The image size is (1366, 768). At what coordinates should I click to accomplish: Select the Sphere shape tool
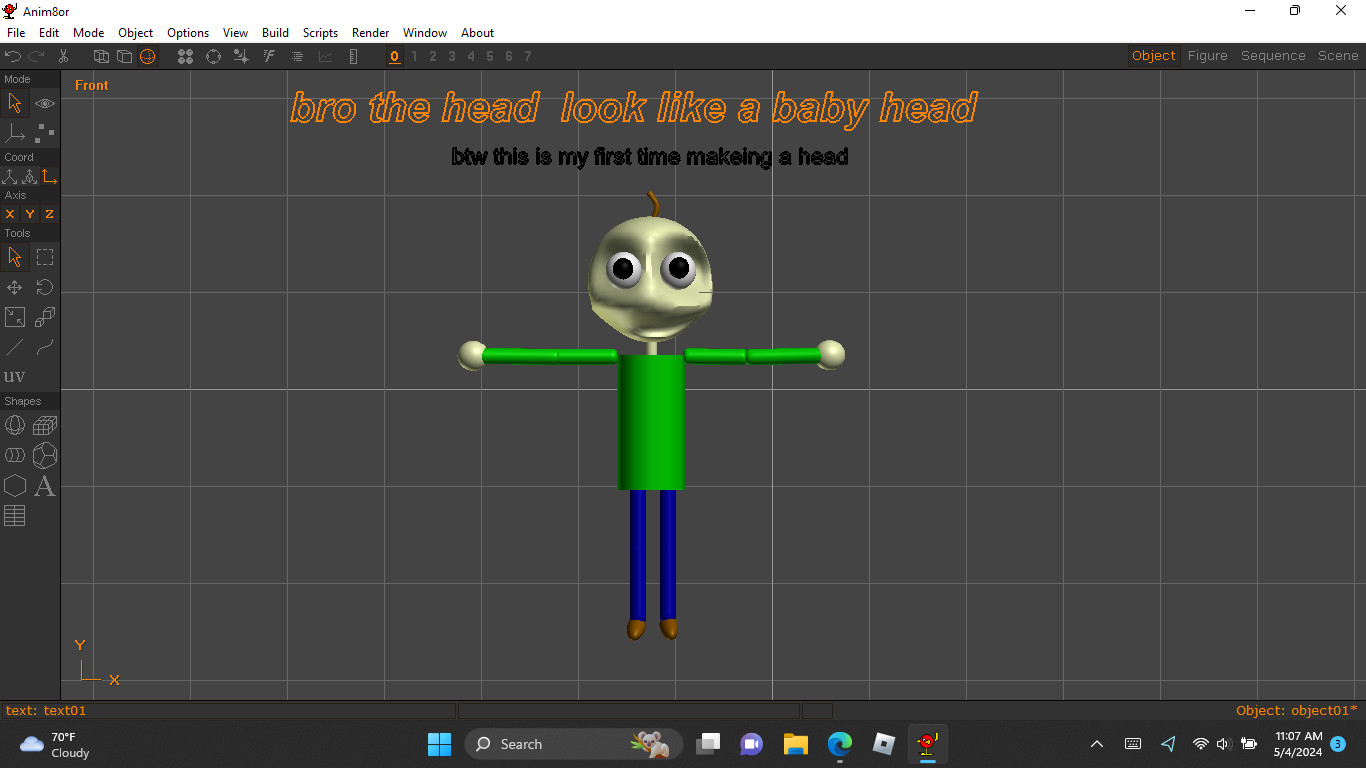coord(15,424)
